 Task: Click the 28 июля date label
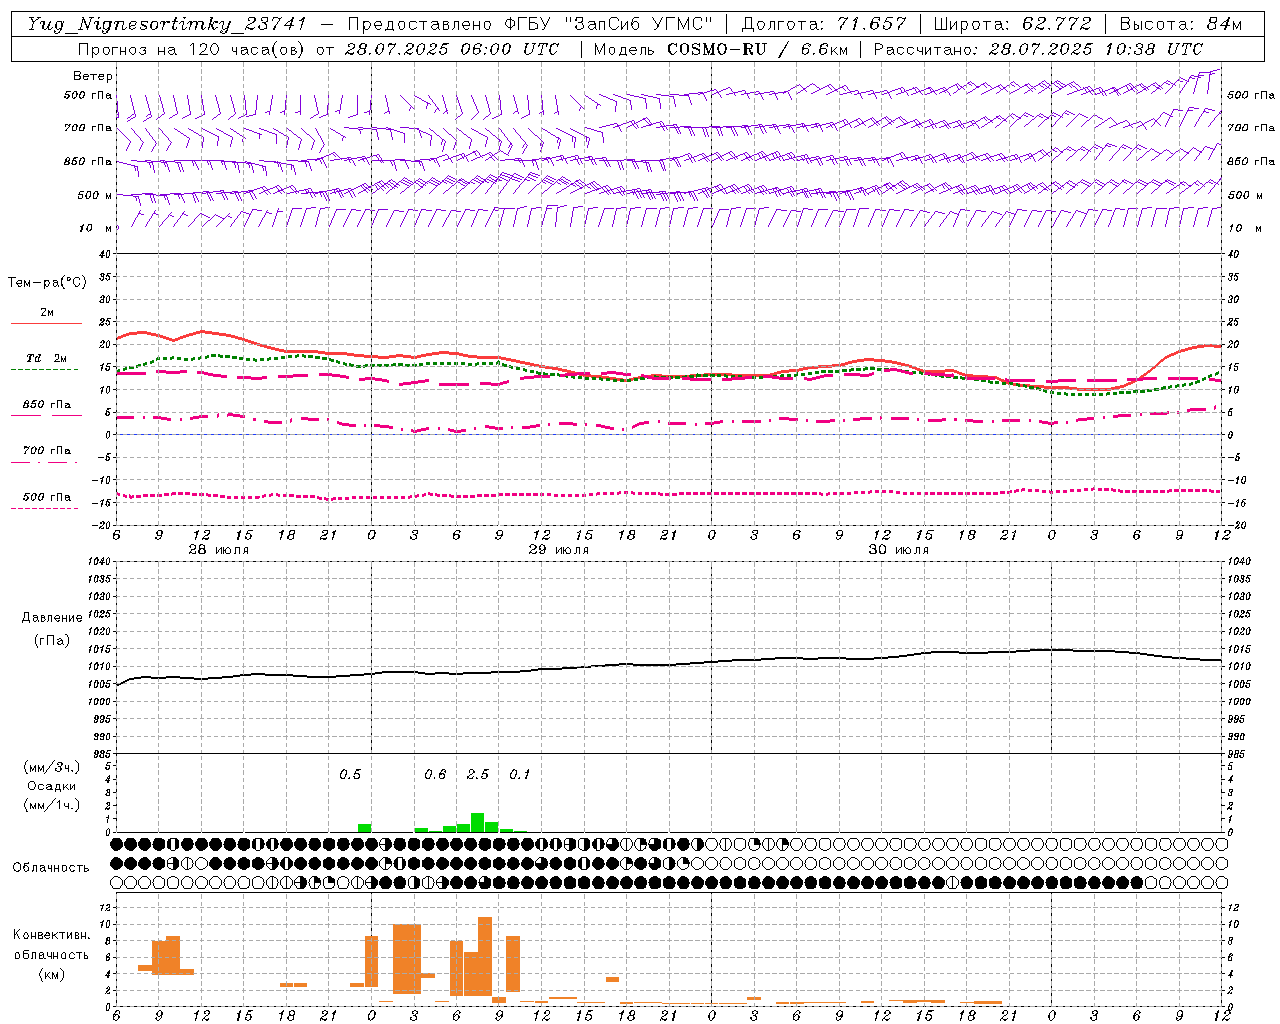[x=218, y=550]
